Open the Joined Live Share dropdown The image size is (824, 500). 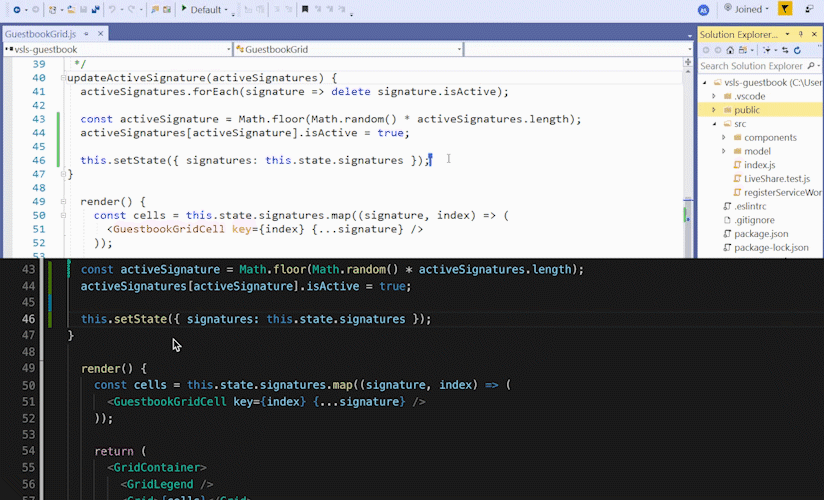point(751,9)
